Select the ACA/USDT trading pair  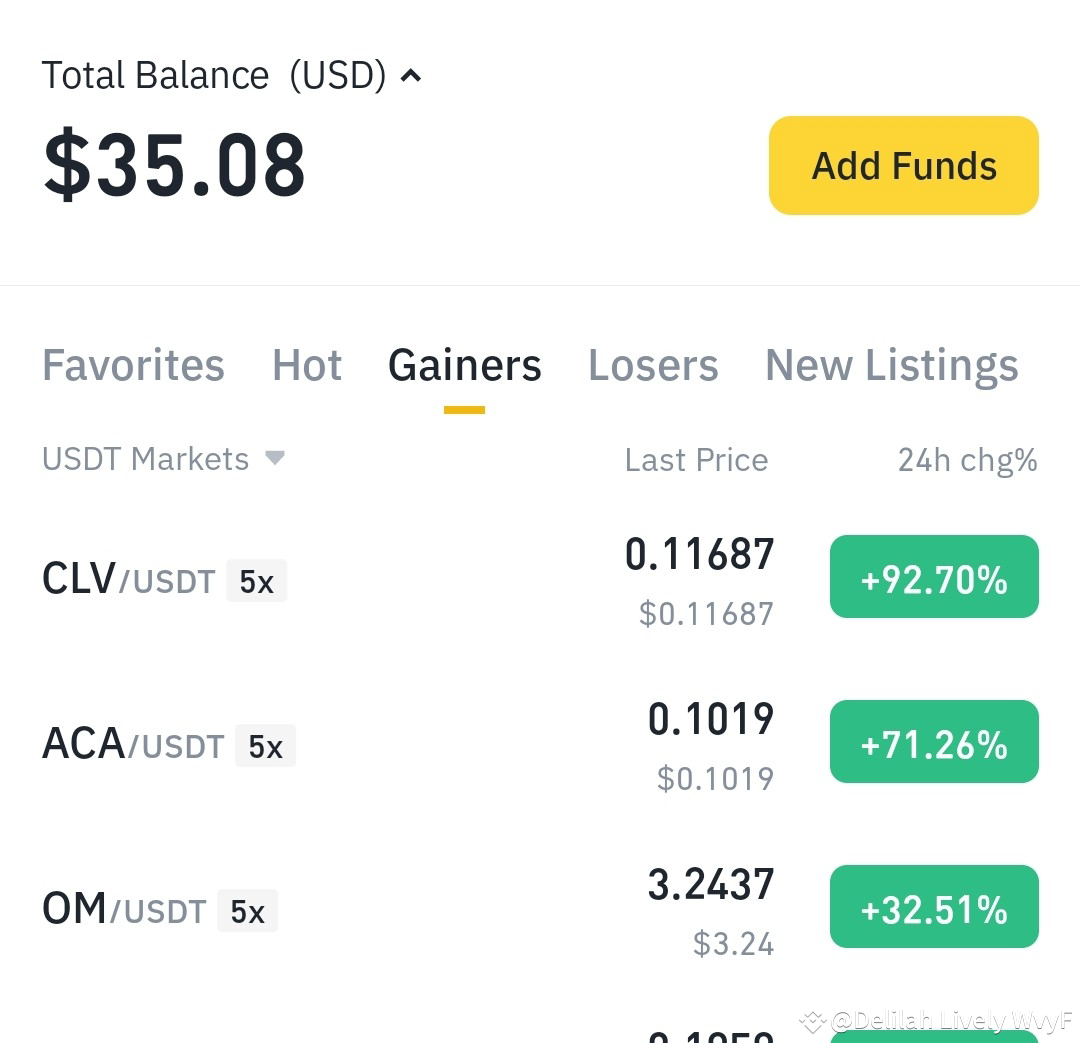[133, 743]
